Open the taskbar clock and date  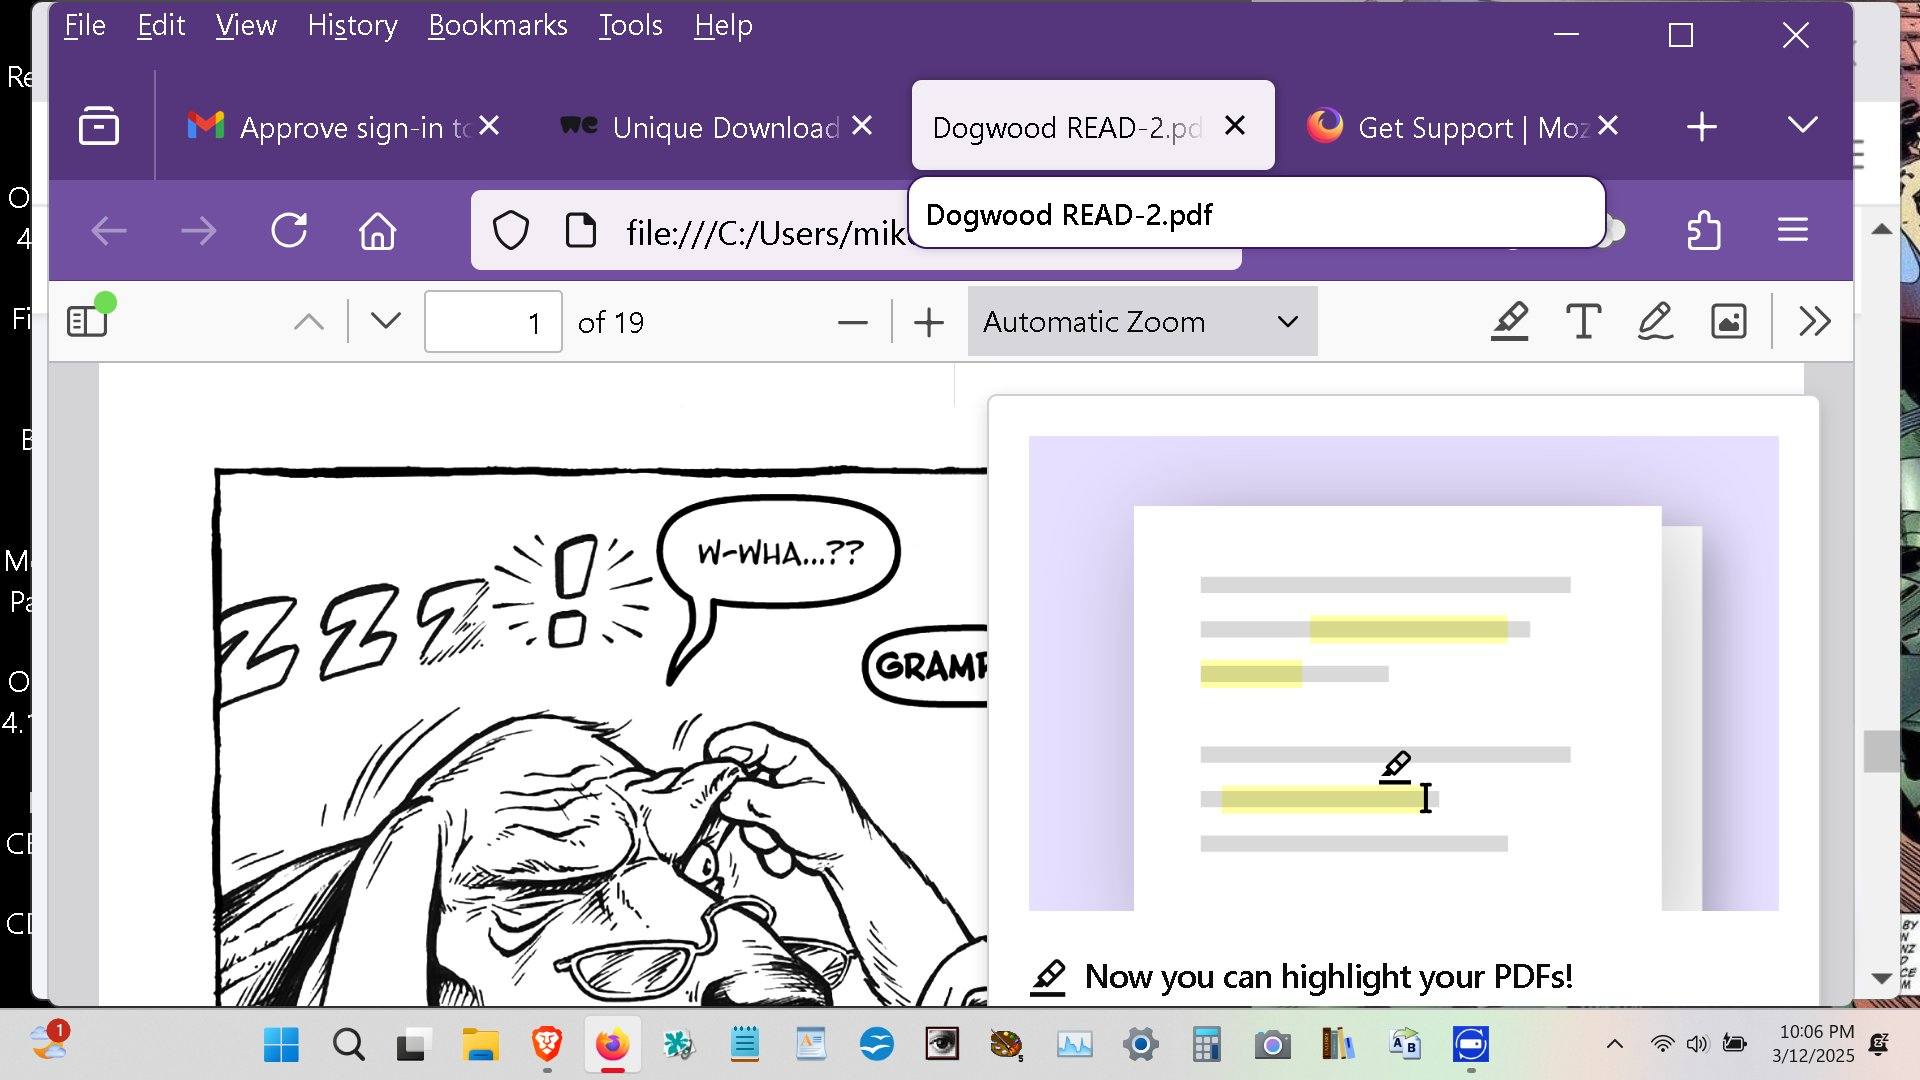(1813, 1044)
